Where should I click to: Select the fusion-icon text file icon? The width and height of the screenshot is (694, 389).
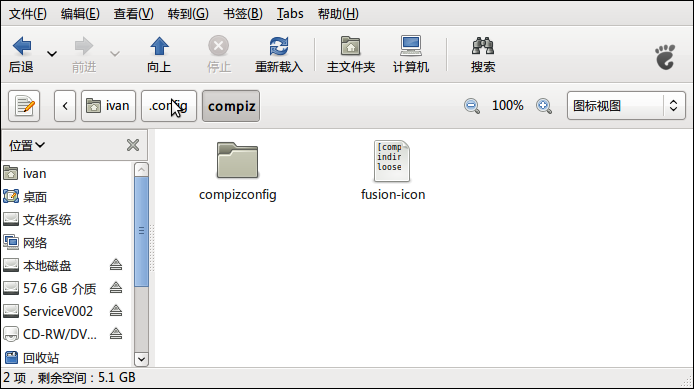coord(392,161)
